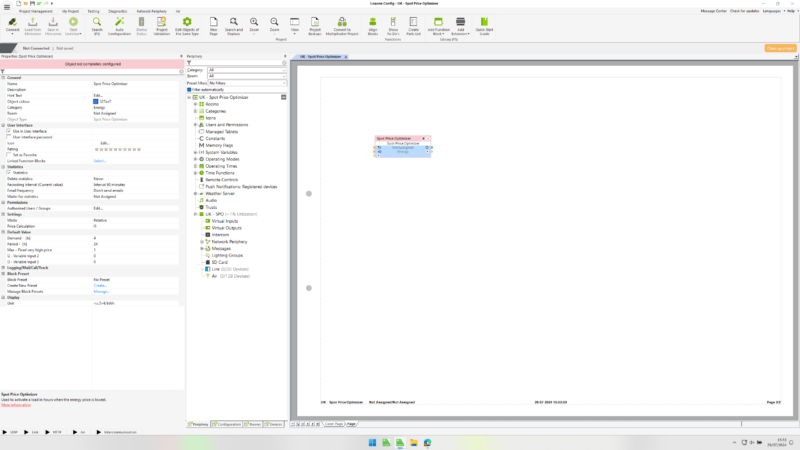The image size is (800, 450).
Task: Click the Align Blocks icon
Action: click(x=372, y=24)
